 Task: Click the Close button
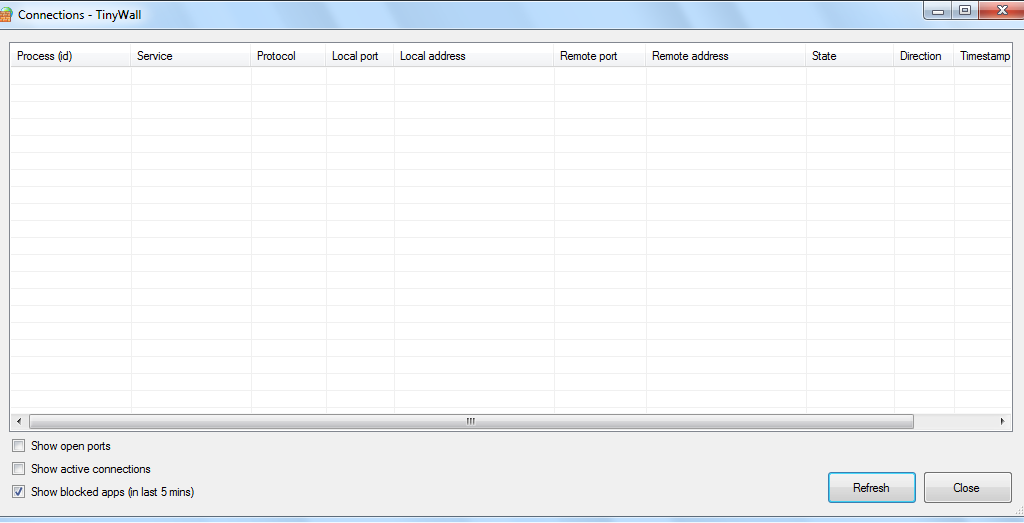coord(967,488)
